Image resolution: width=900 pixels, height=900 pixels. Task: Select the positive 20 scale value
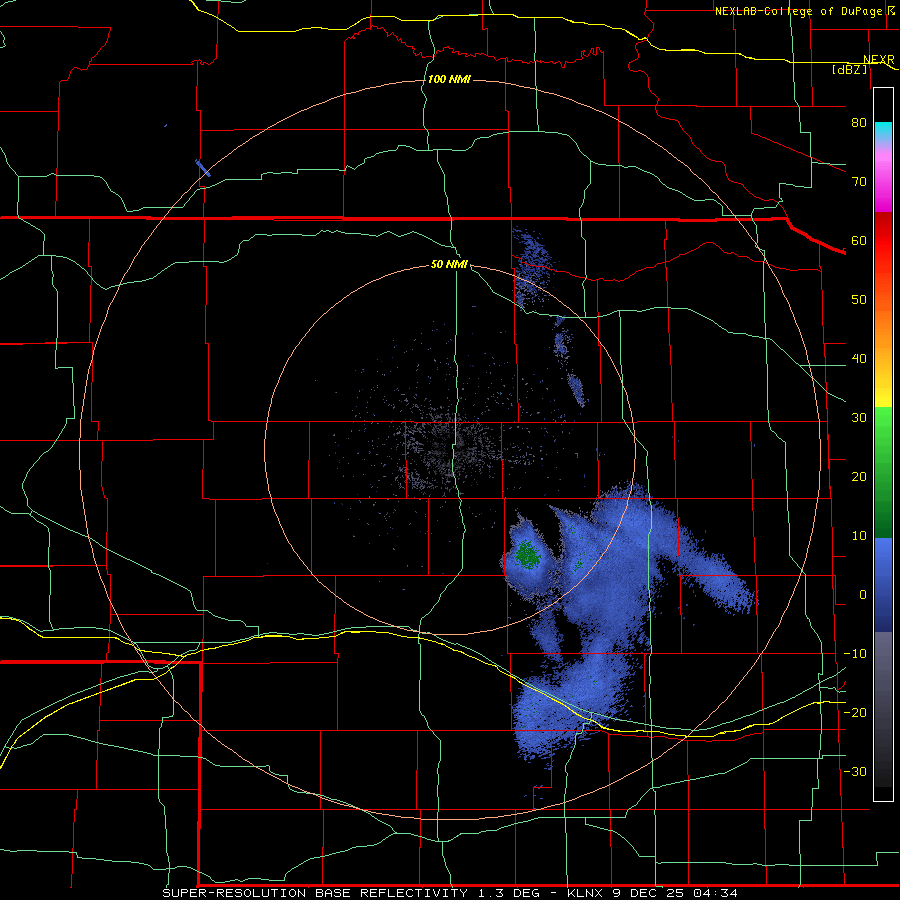(859, 476)
